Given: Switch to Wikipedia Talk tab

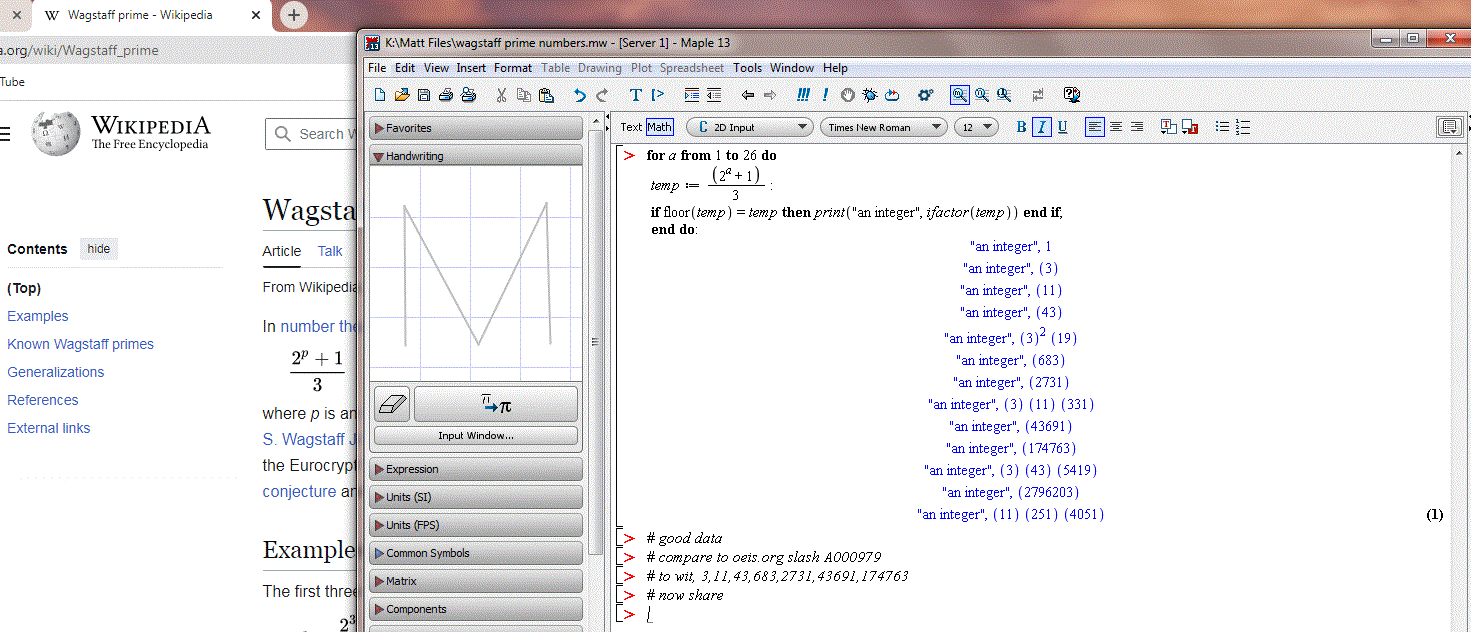Looking at the screenshot, I should 330,251.
